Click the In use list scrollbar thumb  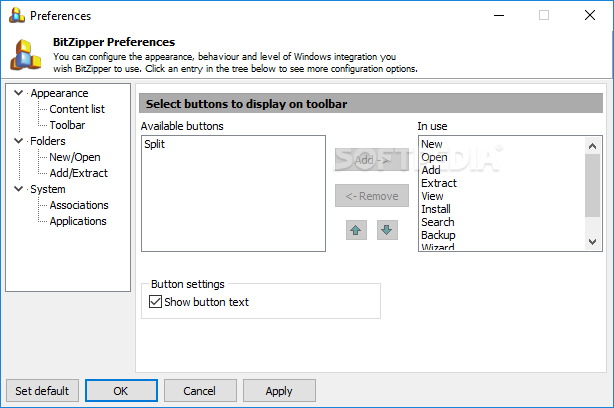tap(592, 185)
